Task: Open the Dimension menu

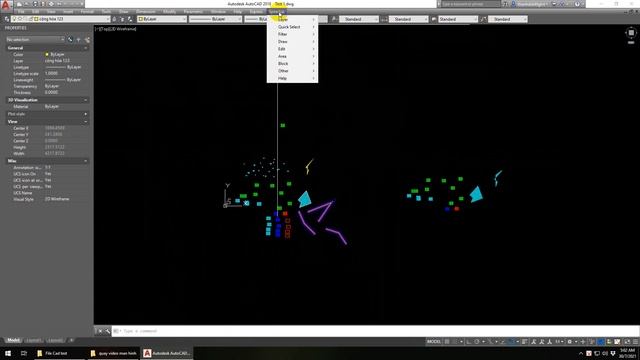Action: pyautogui.click(x=146, y=12)
